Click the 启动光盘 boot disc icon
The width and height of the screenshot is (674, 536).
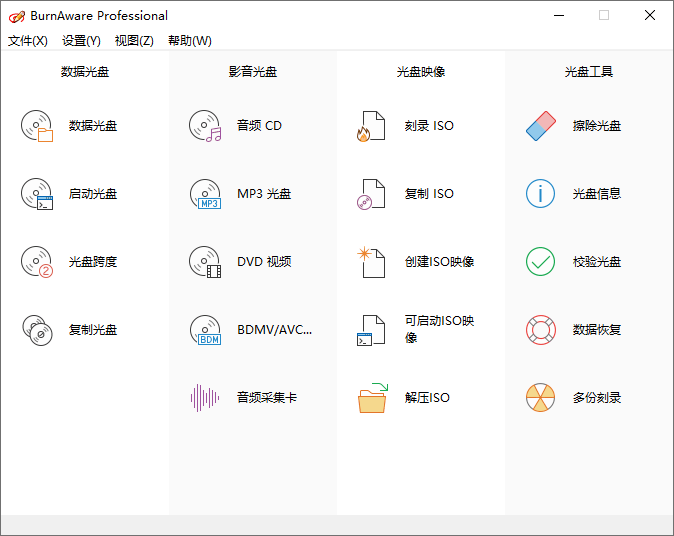tap(37, 194)
